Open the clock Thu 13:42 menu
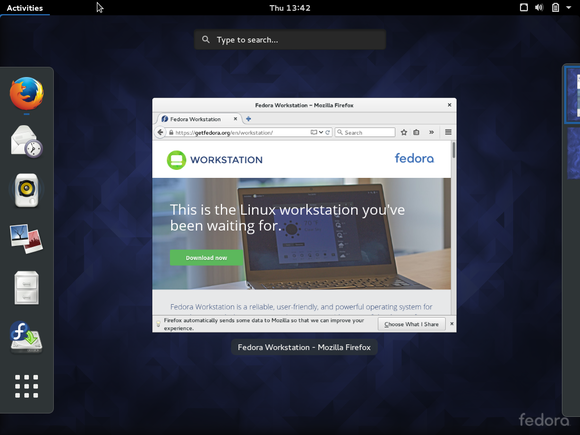This screenshot has width=580, height=435. pyautogui.click(x=290, y=8)
